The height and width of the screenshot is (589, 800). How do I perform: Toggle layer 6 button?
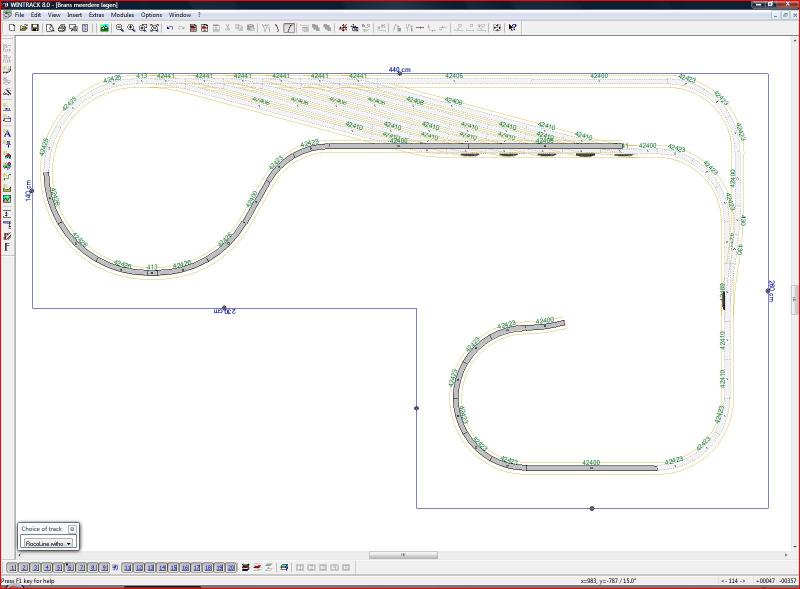70,568
